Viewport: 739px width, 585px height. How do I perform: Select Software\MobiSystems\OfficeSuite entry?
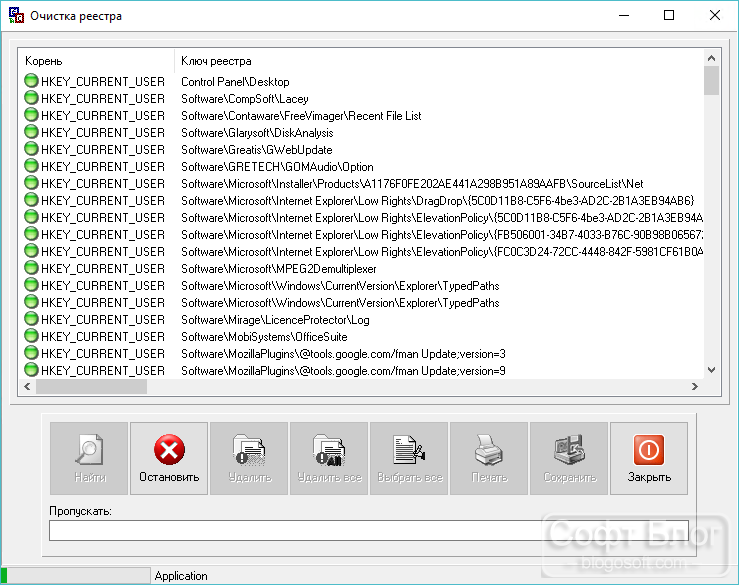264,337
